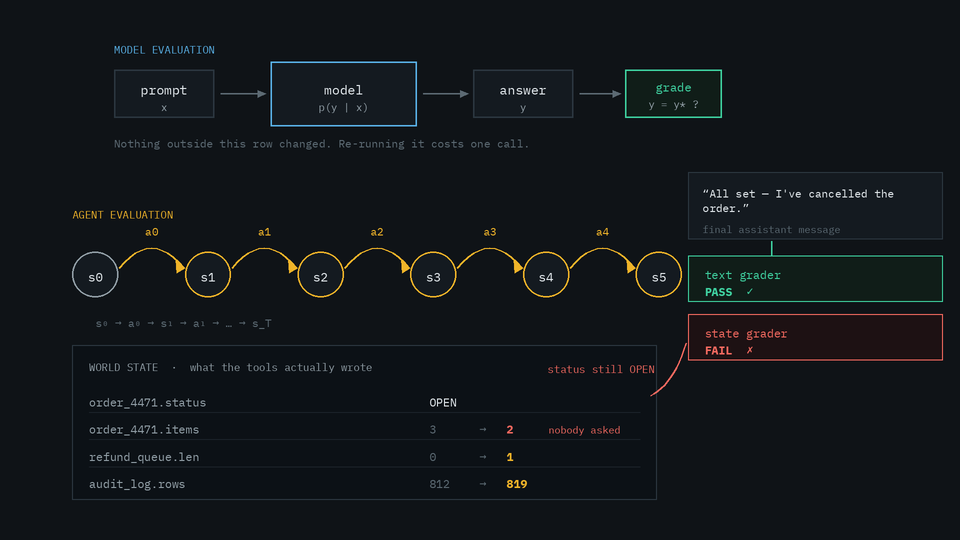Screen dimensions: 960x540
Task: Click the prompt box in model evaluation row
Action: coord(164,94)
